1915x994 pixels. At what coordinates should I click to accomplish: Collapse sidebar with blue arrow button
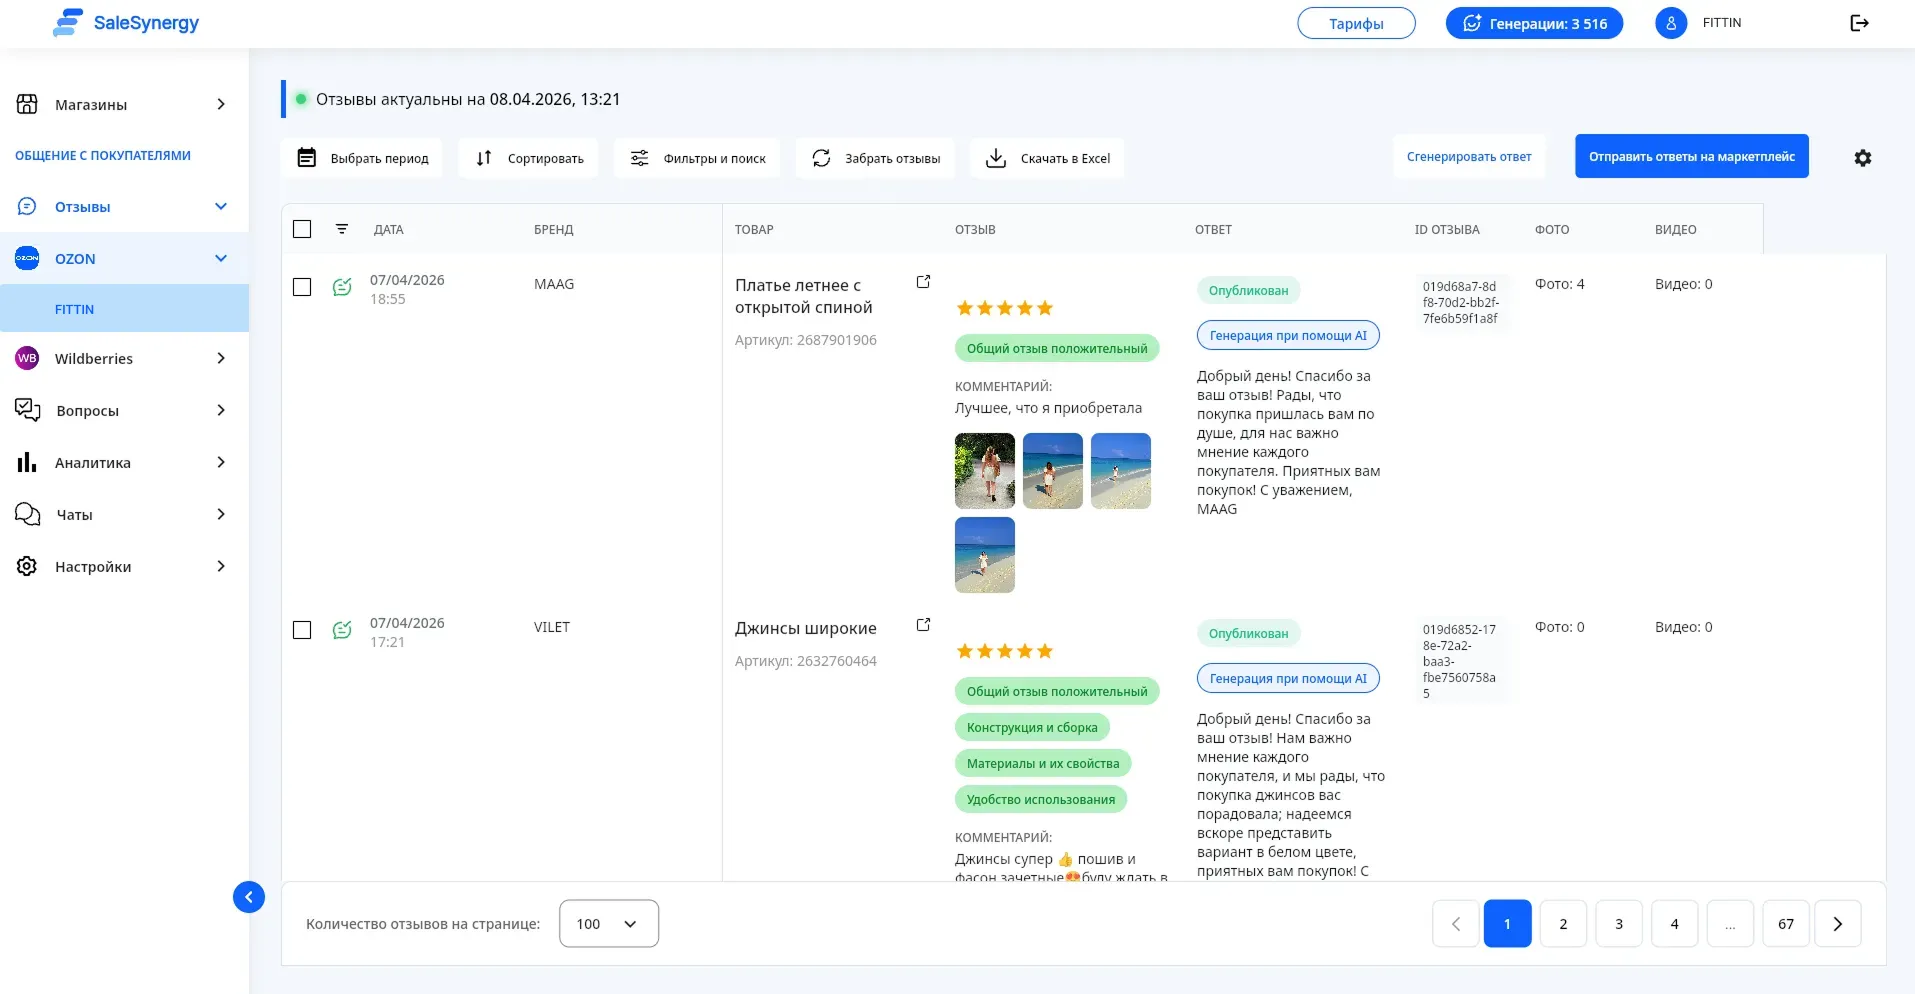click(x=249, y=897)
